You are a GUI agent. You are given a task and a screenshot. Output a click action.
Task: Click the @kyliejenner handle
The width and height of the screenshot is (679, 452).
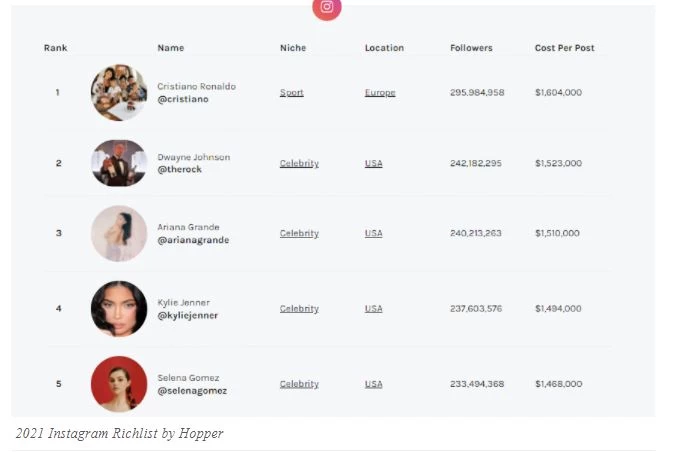[188, 315]
